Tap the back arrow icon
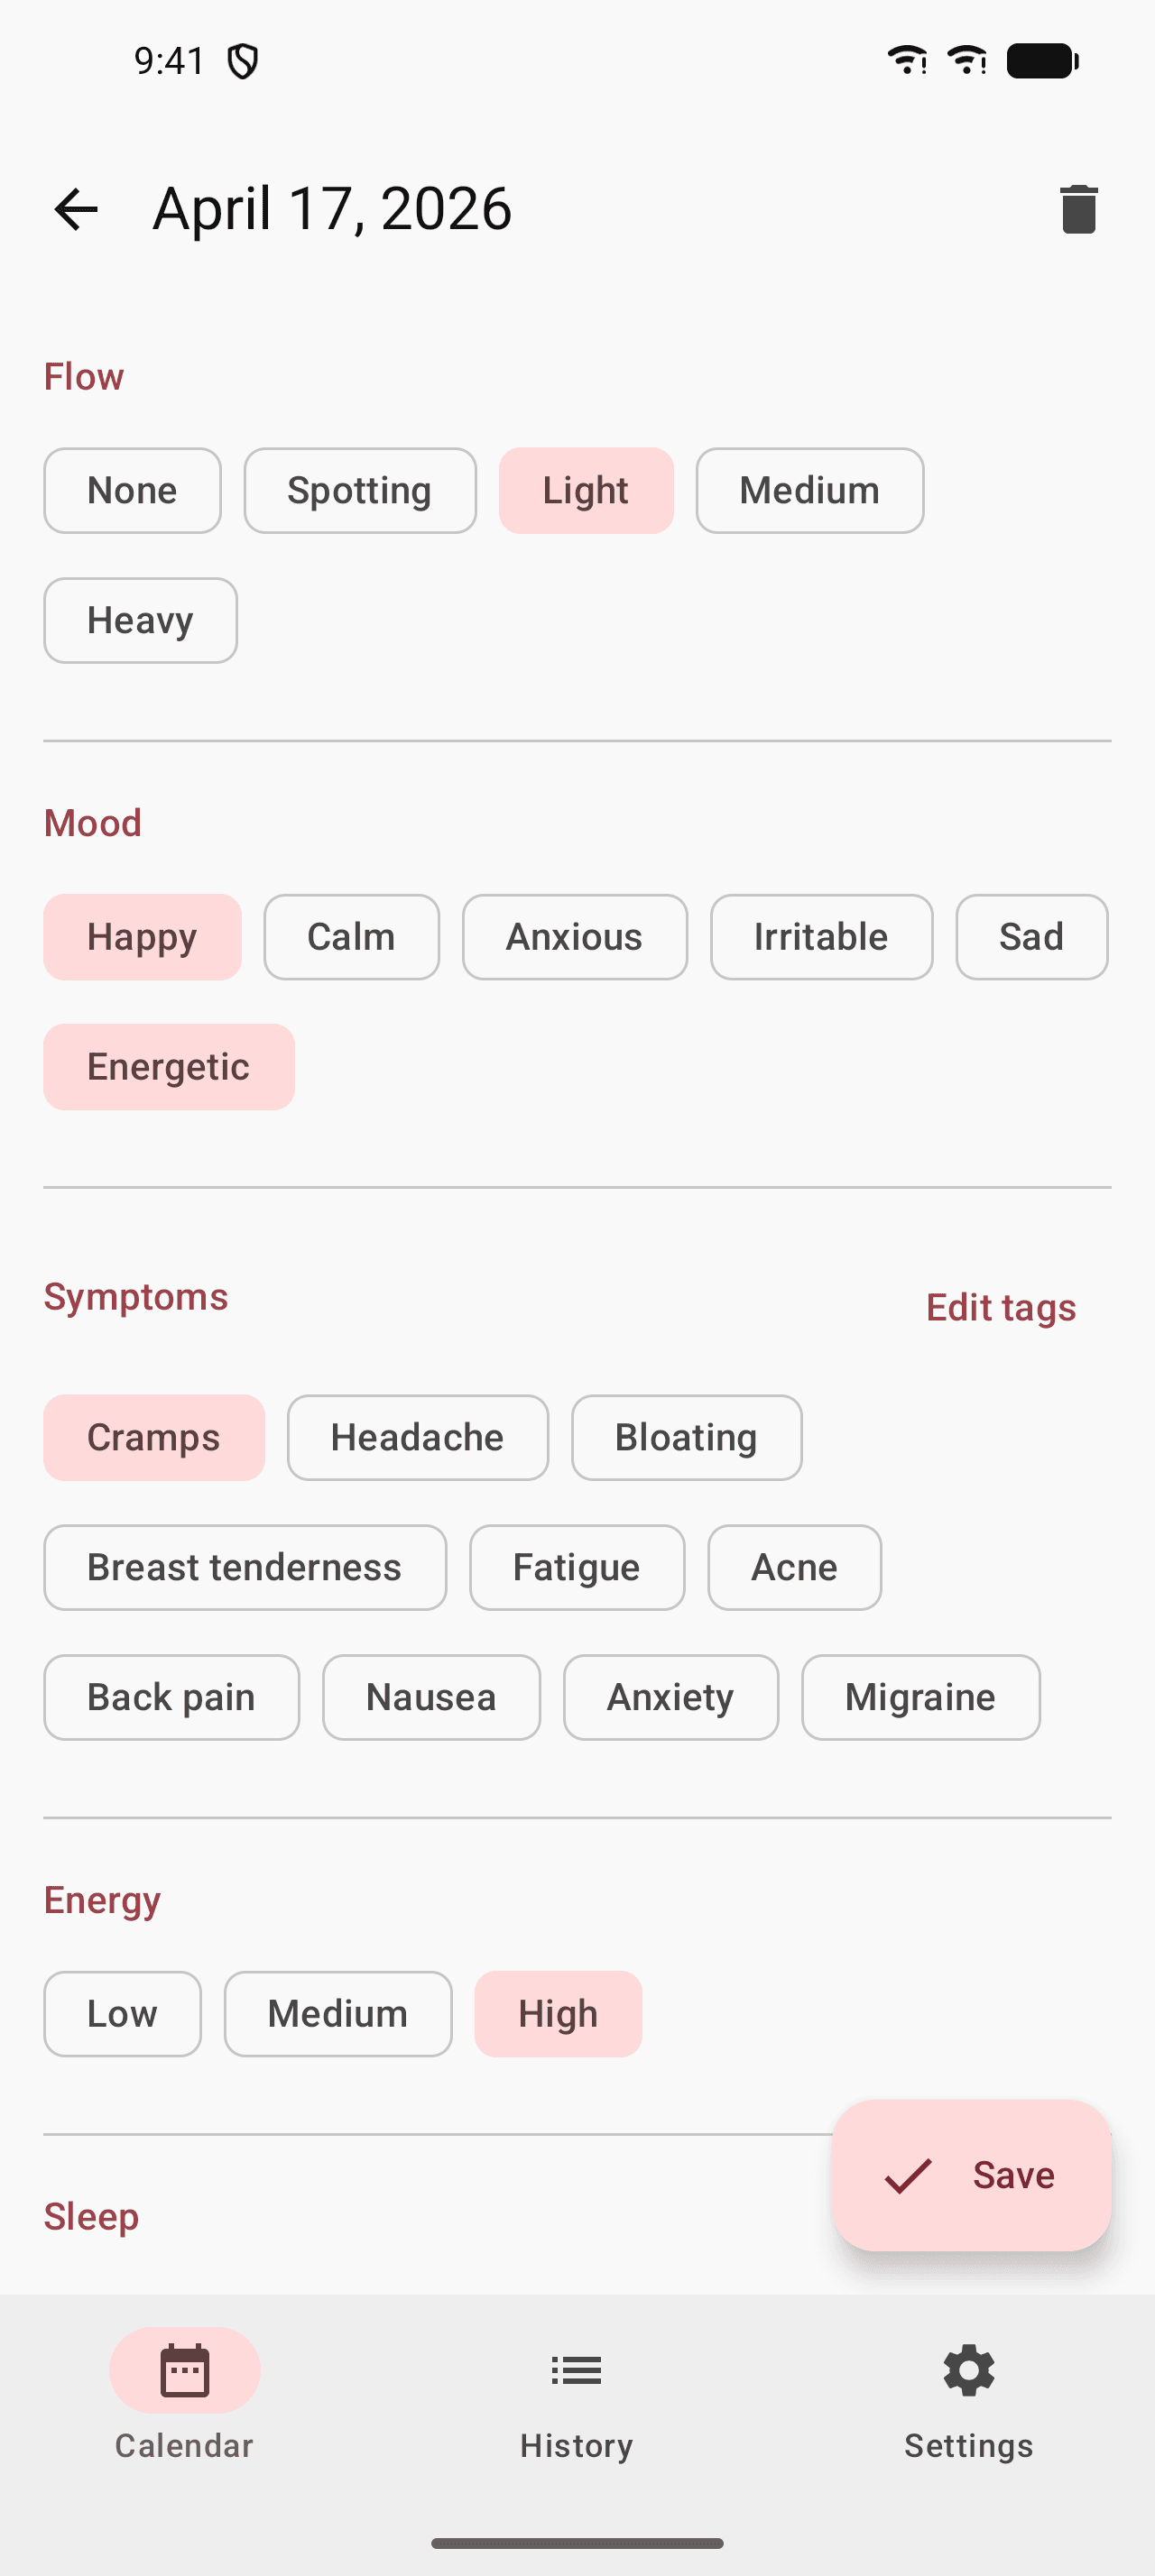The height and width of the screenshot is (2576, 1155). click(76, 209)
